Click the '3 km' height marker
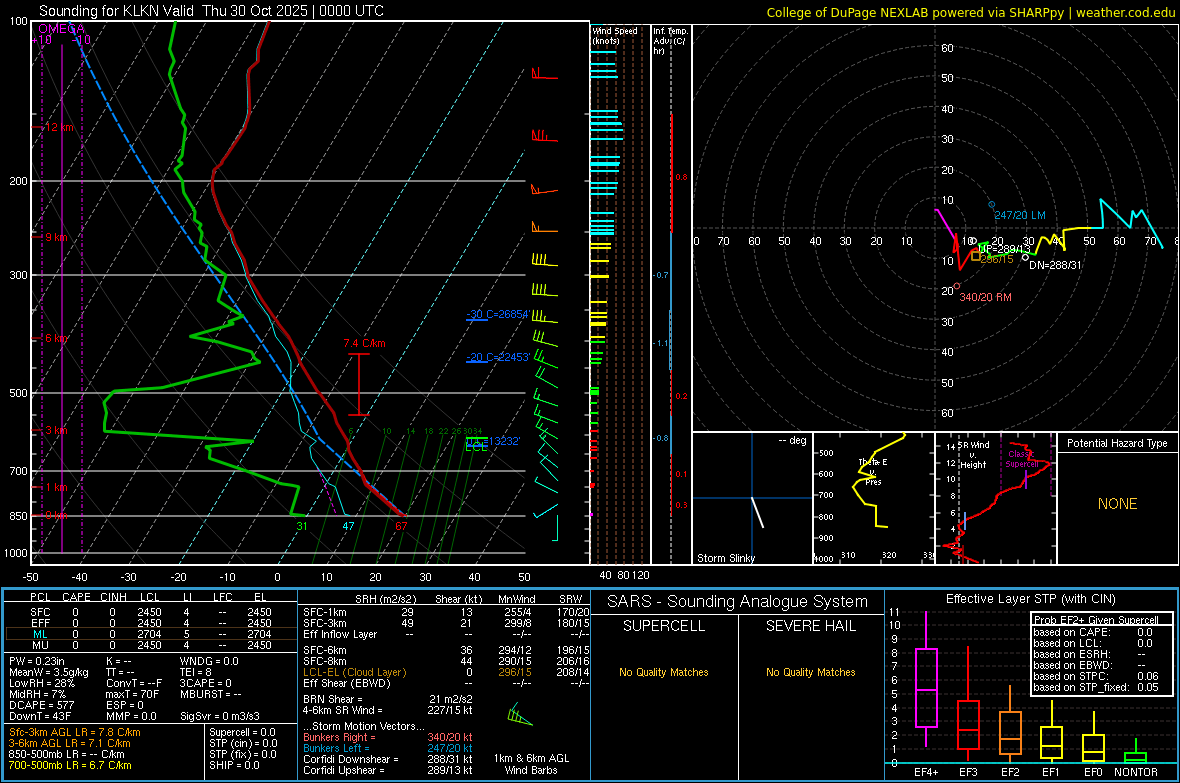The image size is (1180, 783). (56, 430)
